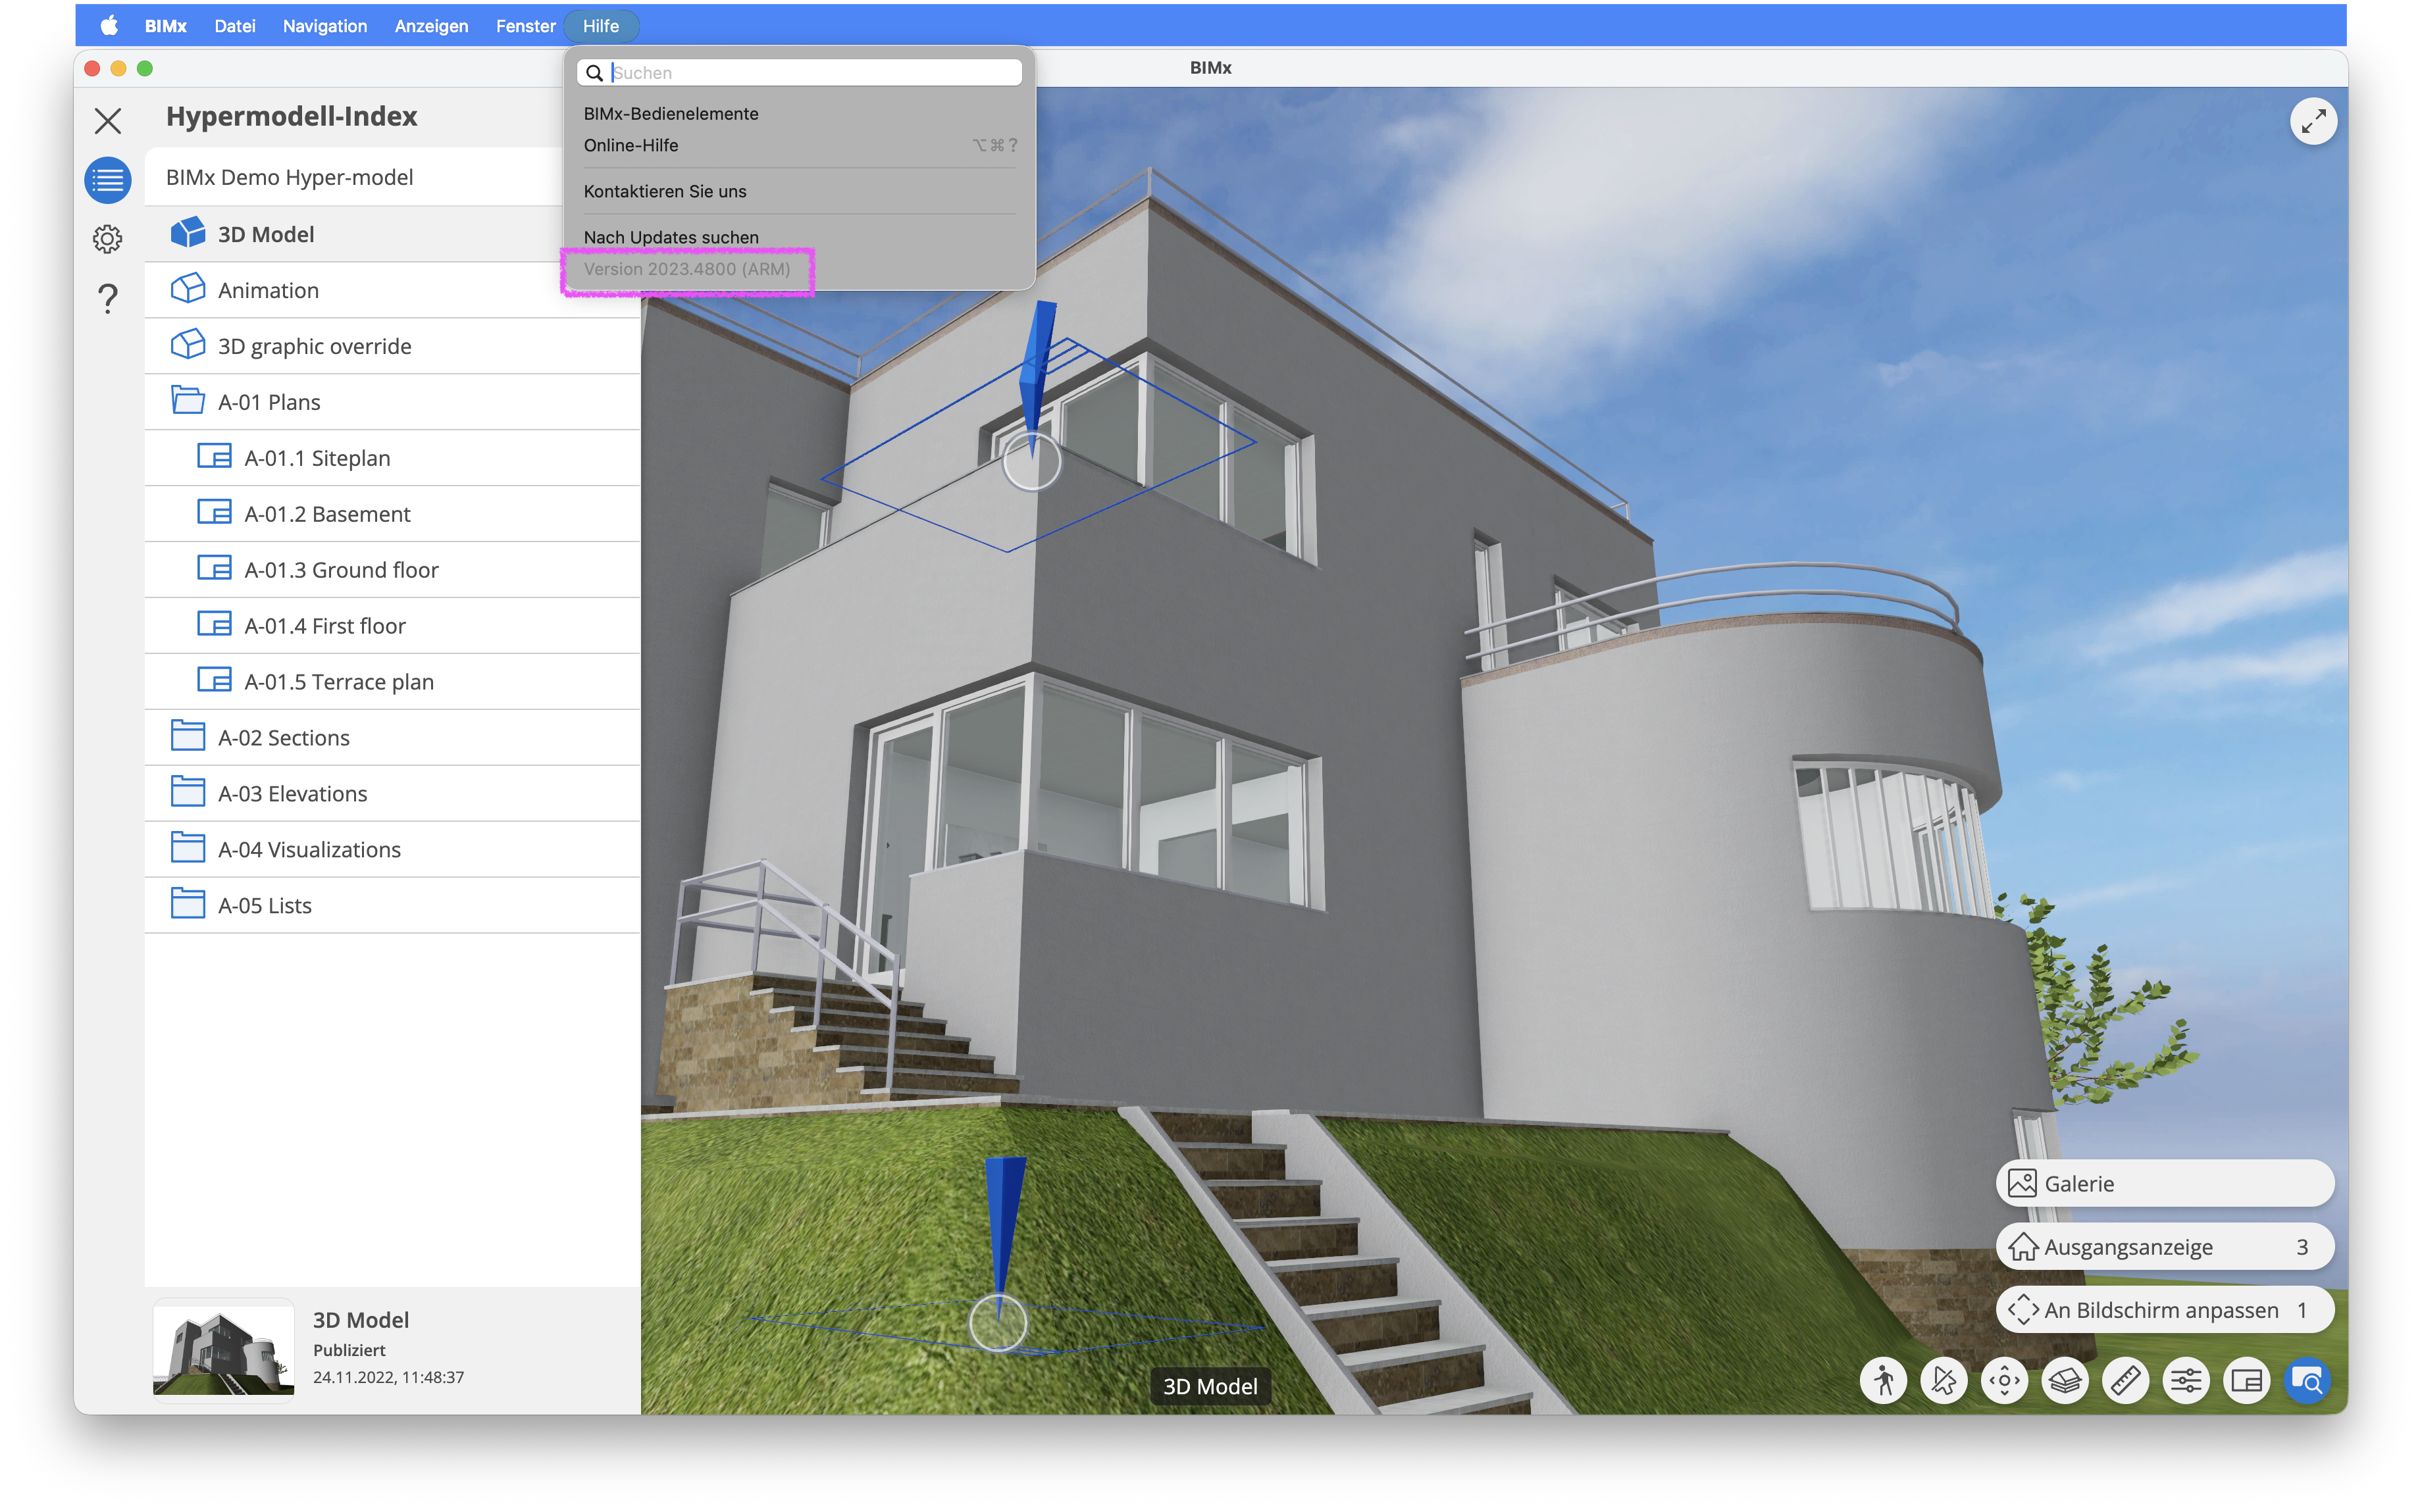Image resolution: width=2422 pixels, height=1512 pixels.
Task: Collapse the A-01 Plans row
Action: tap(392, 402)
